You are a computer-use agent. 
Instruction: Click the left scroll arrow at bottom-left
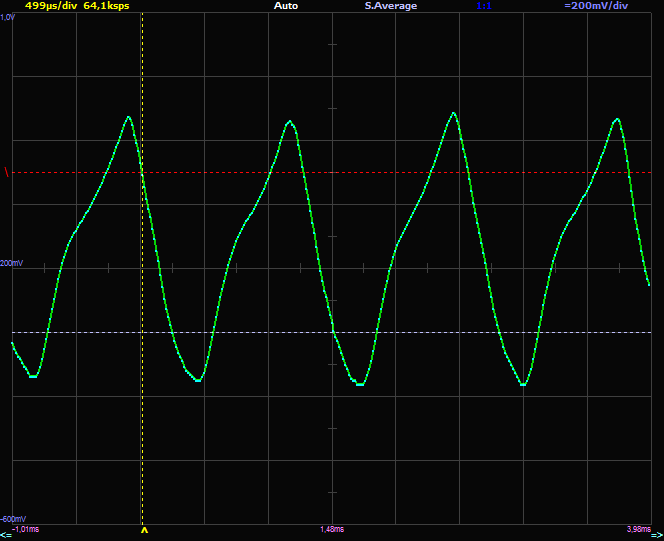6,536
